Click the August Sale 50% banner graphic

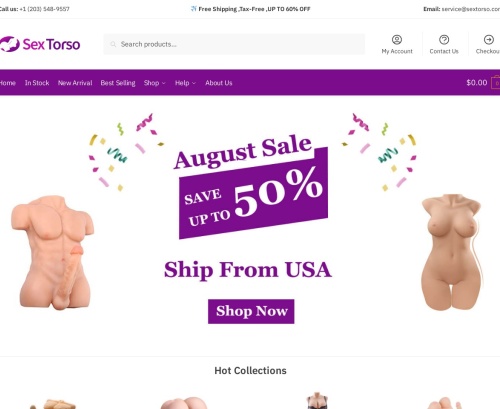251,185
